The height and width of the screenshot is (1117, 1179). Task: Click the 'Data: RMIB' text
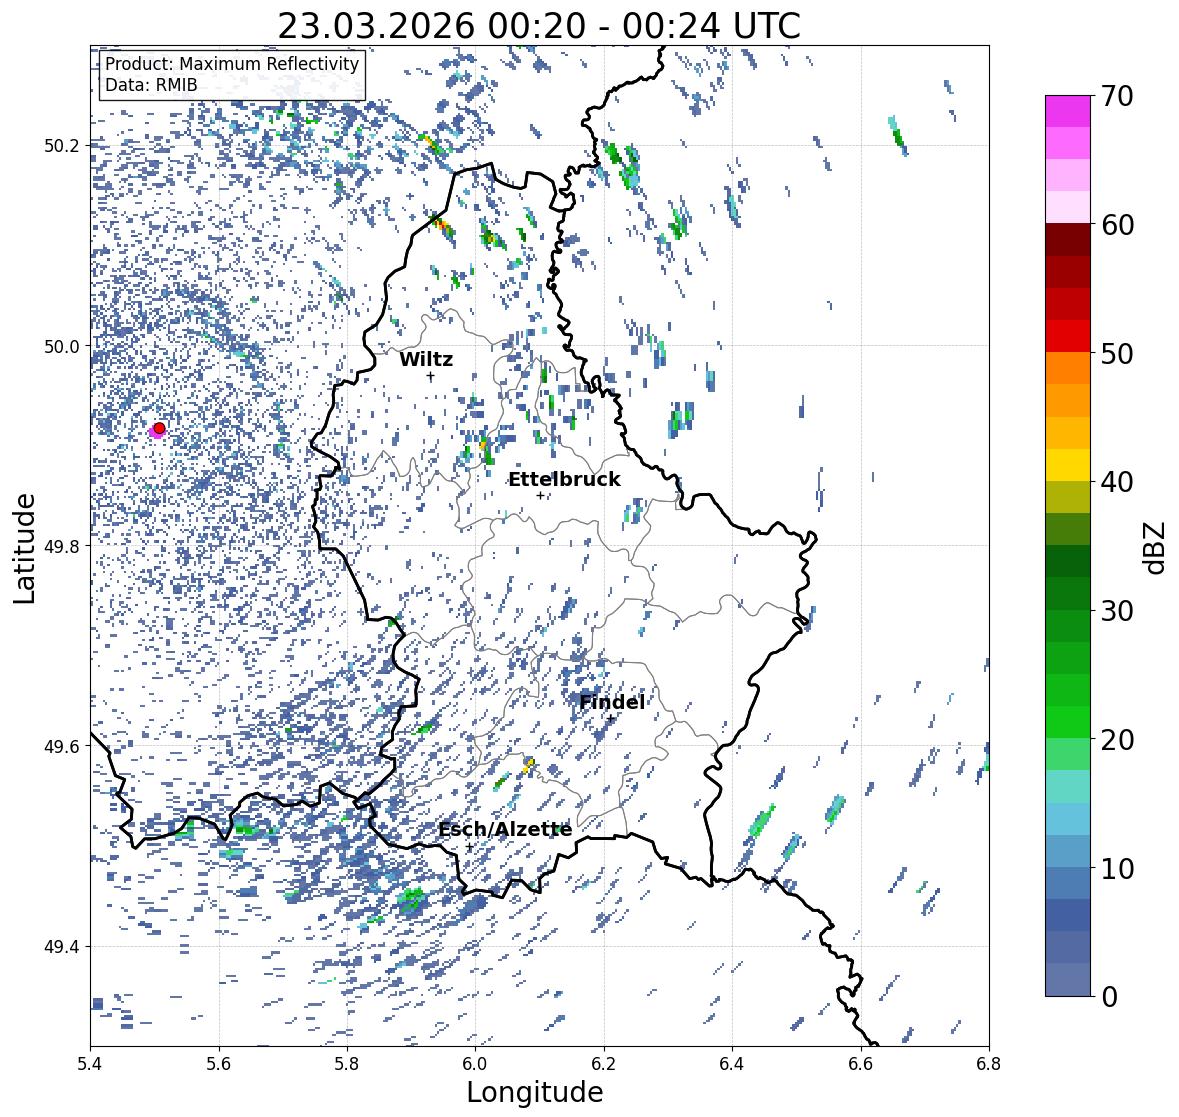tap(151, 85)
